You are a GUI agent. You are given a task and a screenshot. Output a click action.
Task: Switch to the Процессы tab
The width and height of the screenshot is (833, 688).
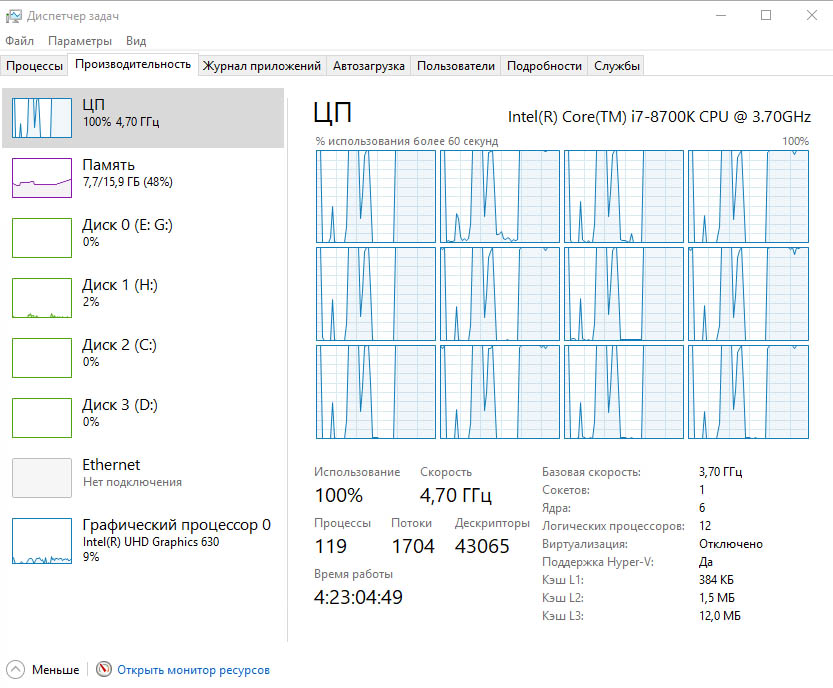pos(34,66)
